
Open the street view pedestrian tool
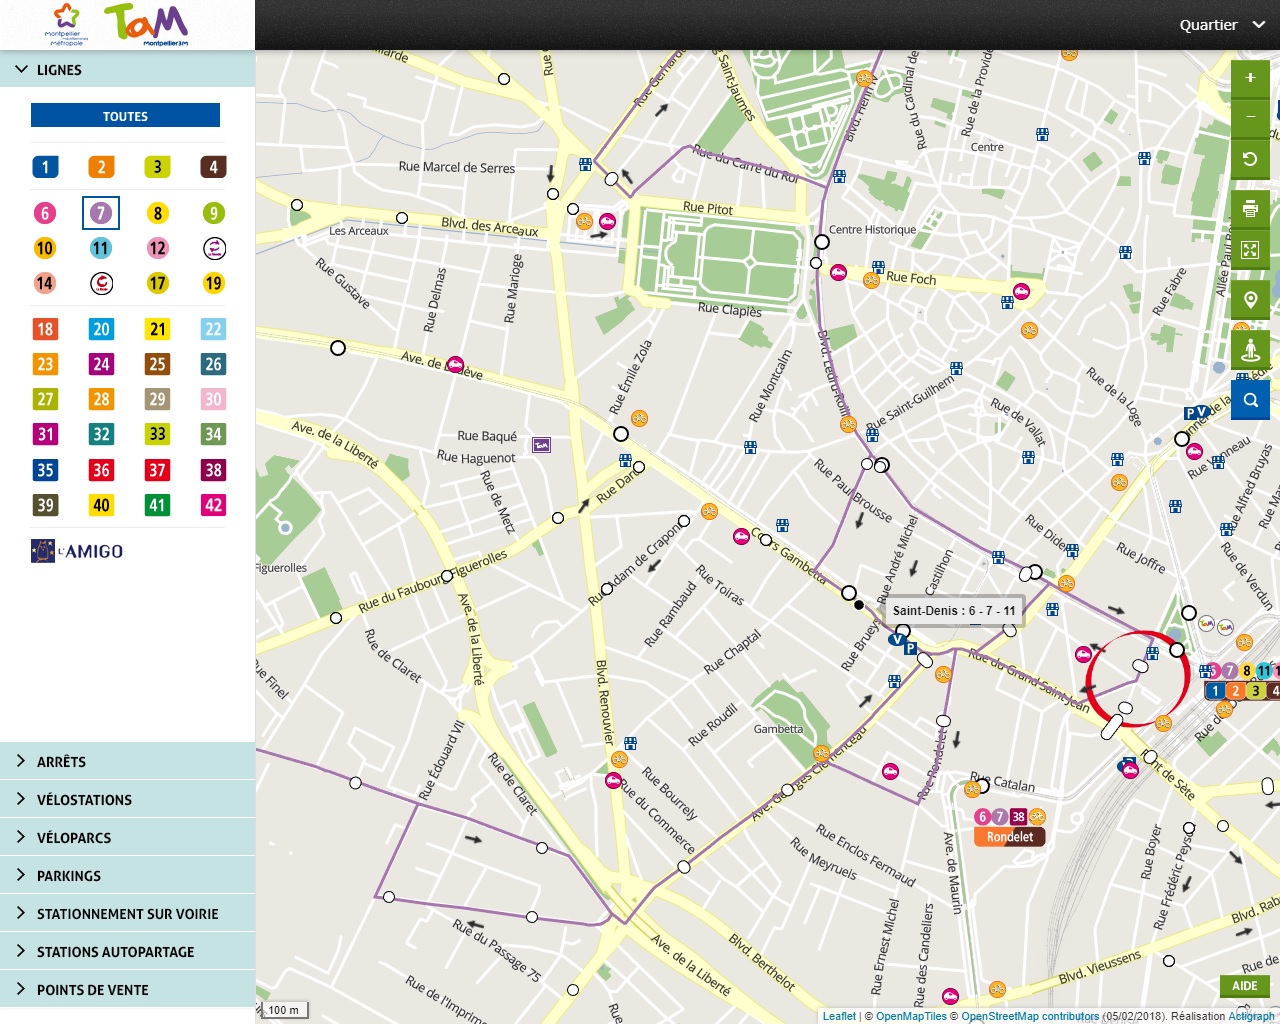point(1250,350)
